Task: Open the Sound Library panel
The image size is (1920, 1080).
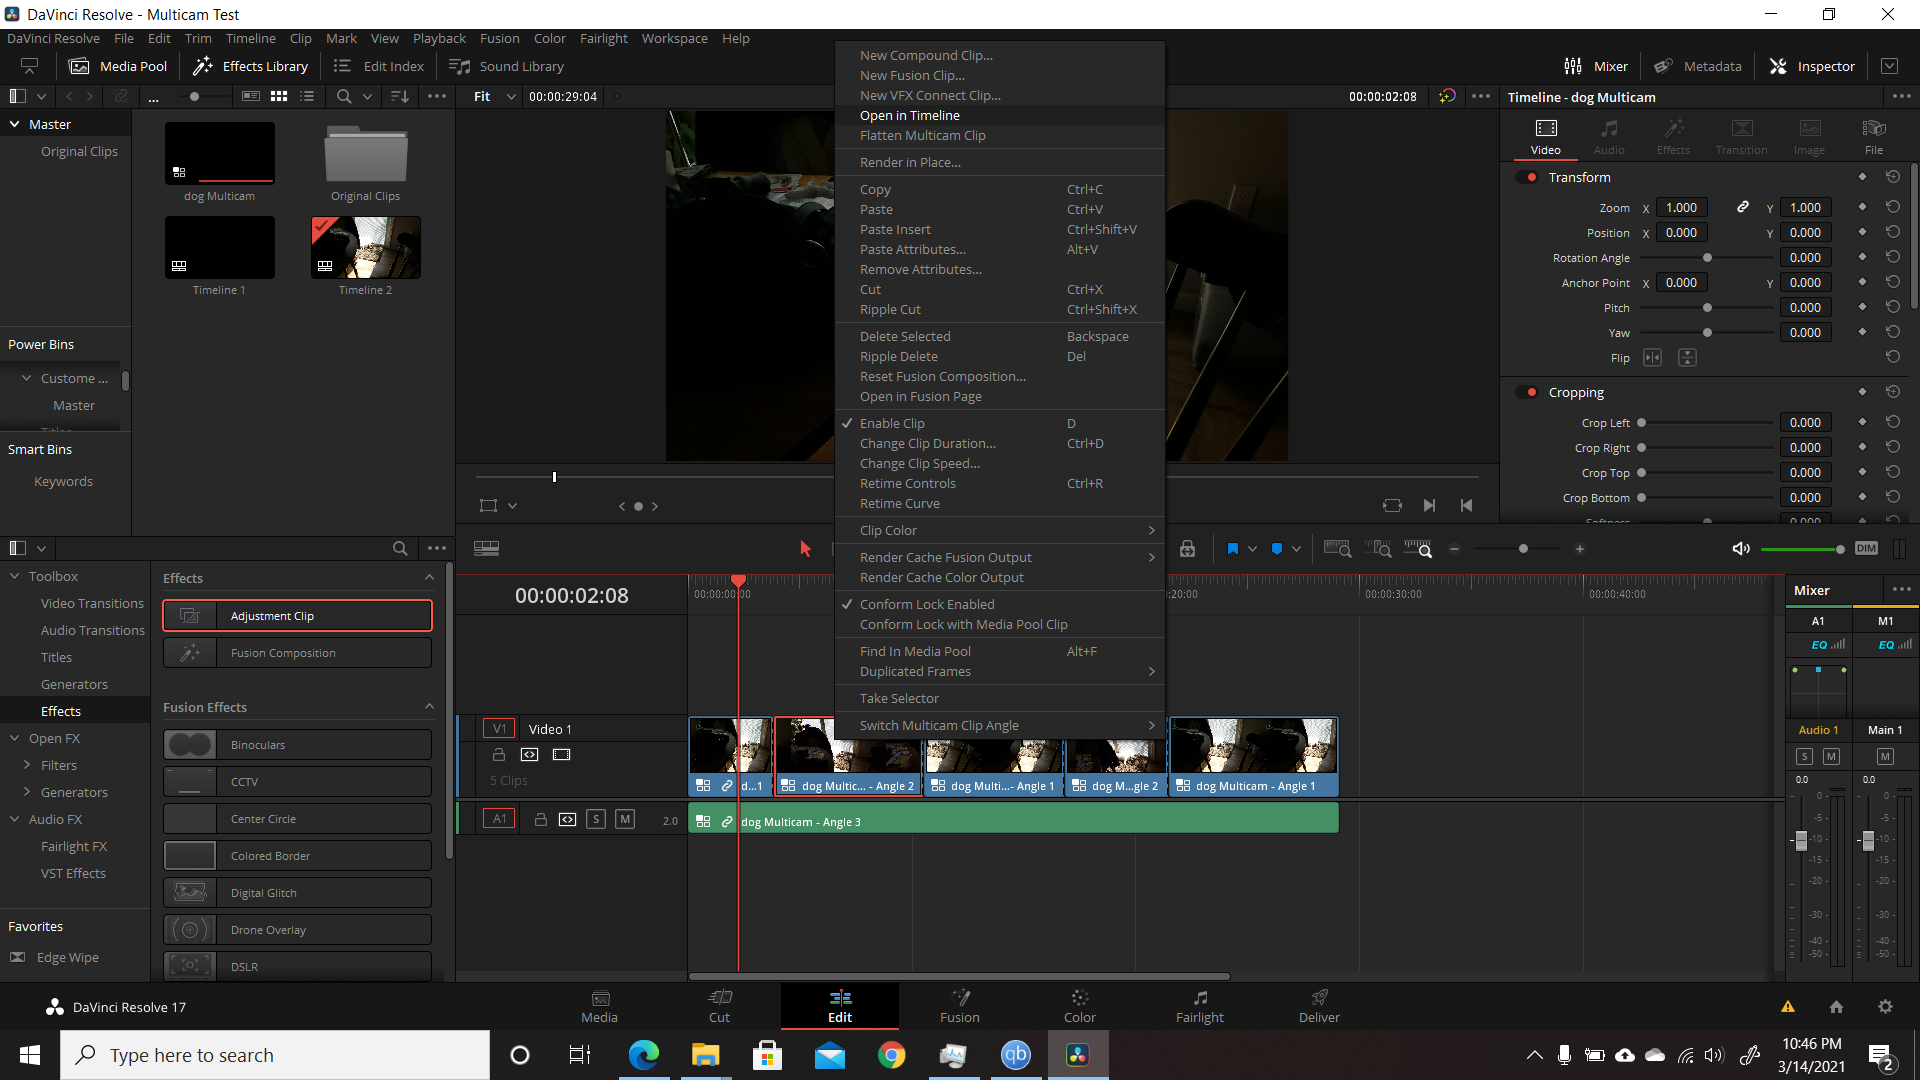Action: pyautogui.click(x=507, y=66)
